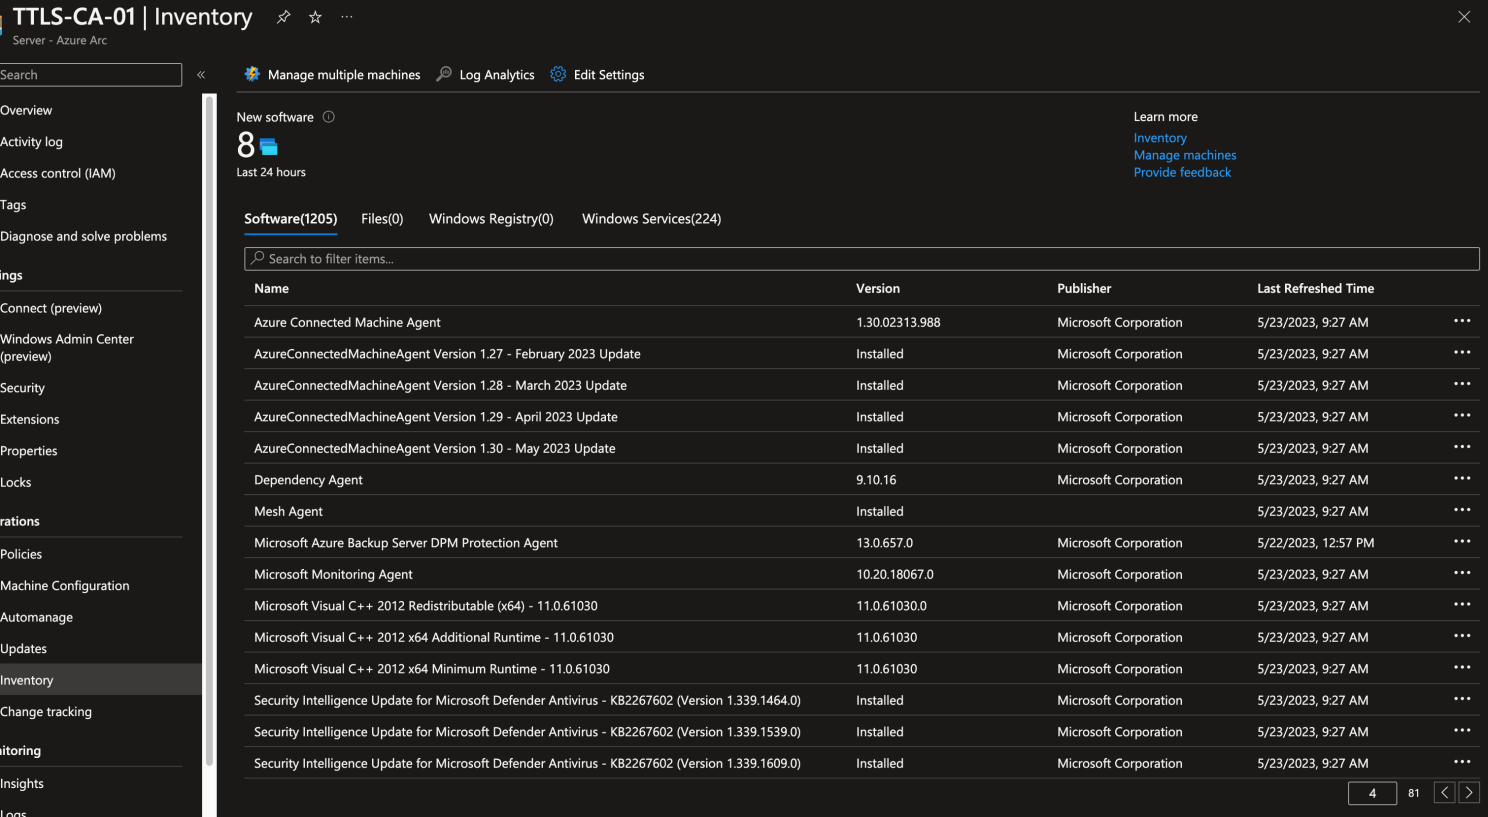Open ellipsis menu for x64 Minimum Runtime row
1488x817 pixels.
[x=1462, y=668]
